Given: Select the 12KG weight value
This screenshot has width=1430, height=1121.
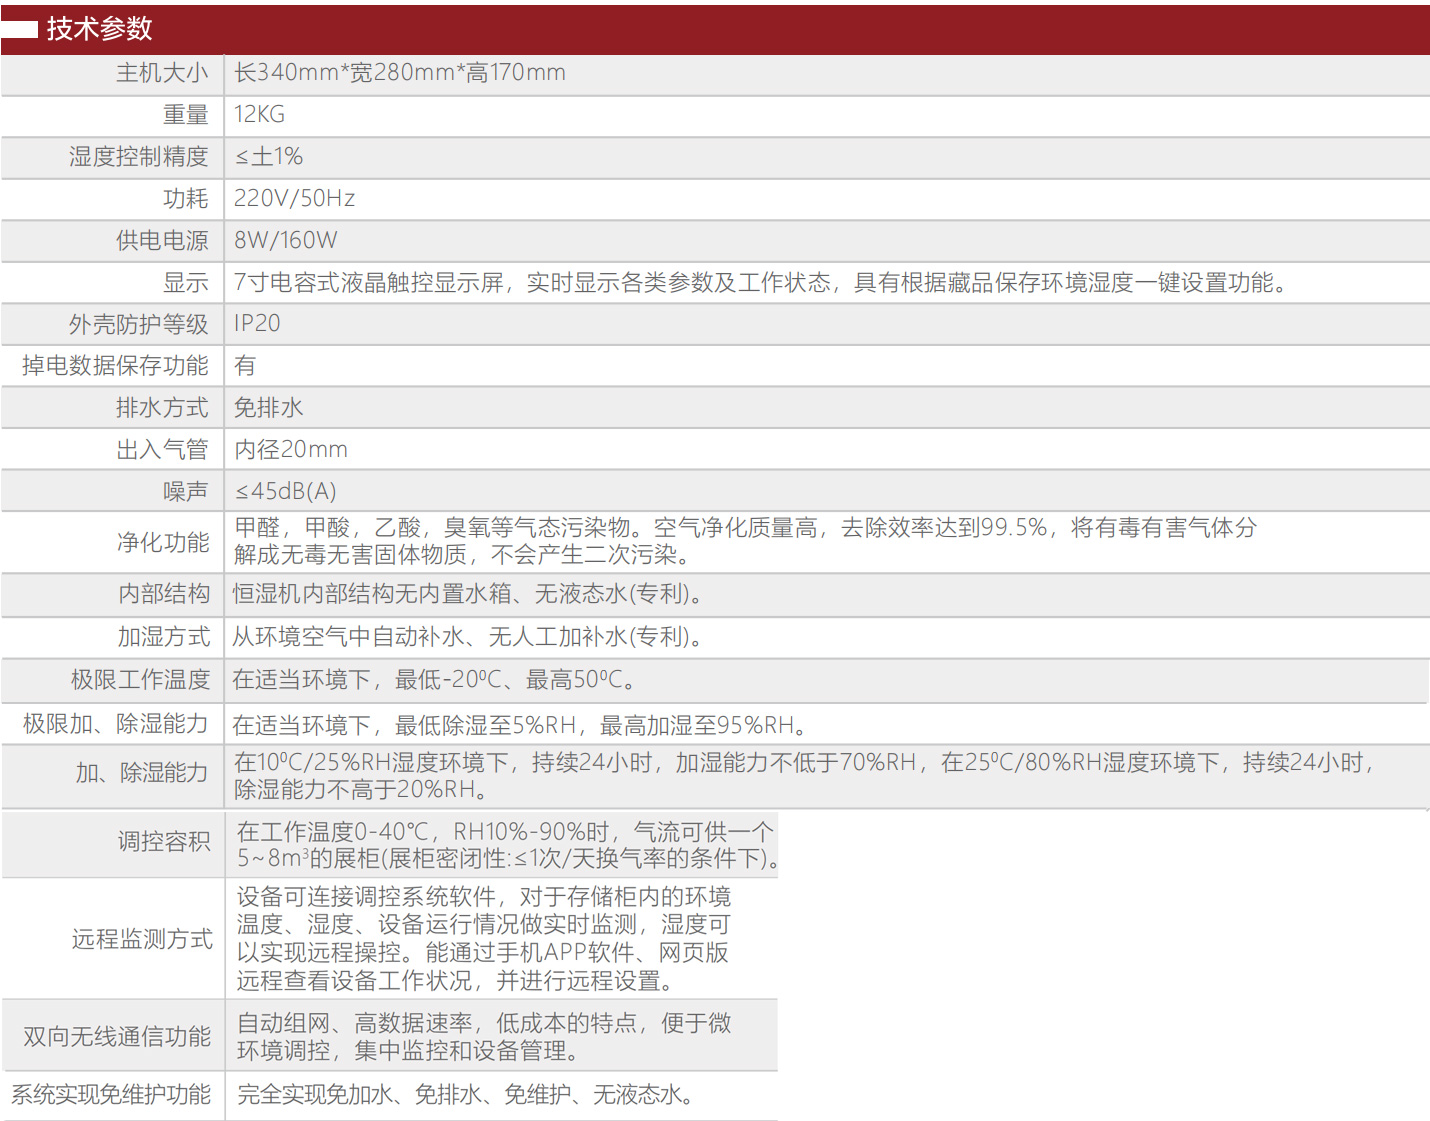Looking at the screenshot, I should point(259,115).
